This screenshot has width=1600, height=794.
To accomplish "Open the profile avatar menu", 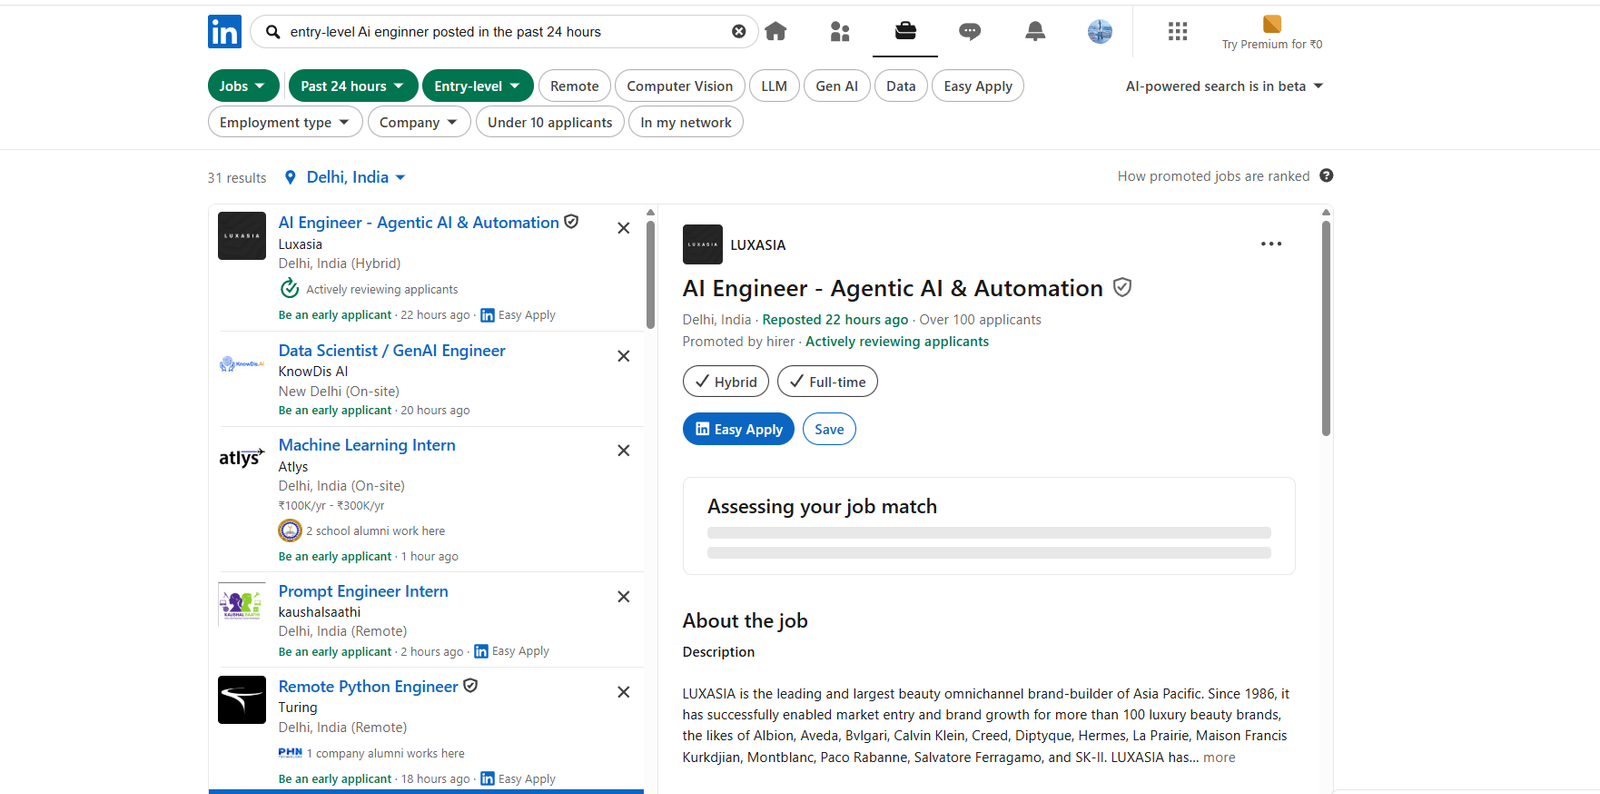I will [x=1100, y=32].
